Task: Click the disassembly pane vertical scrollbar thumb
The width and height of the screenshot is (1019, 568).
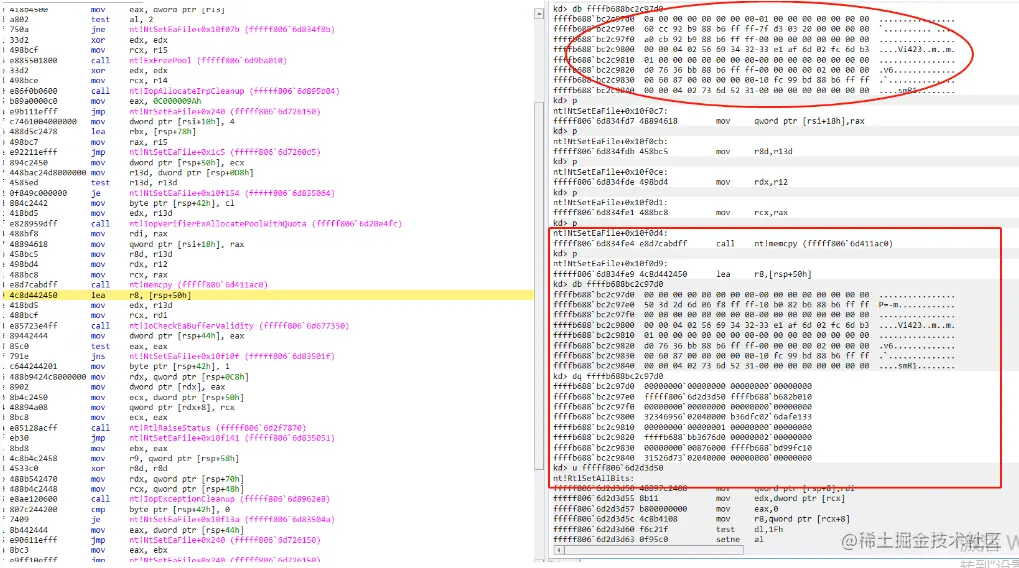Action: [x=539, y=285]
